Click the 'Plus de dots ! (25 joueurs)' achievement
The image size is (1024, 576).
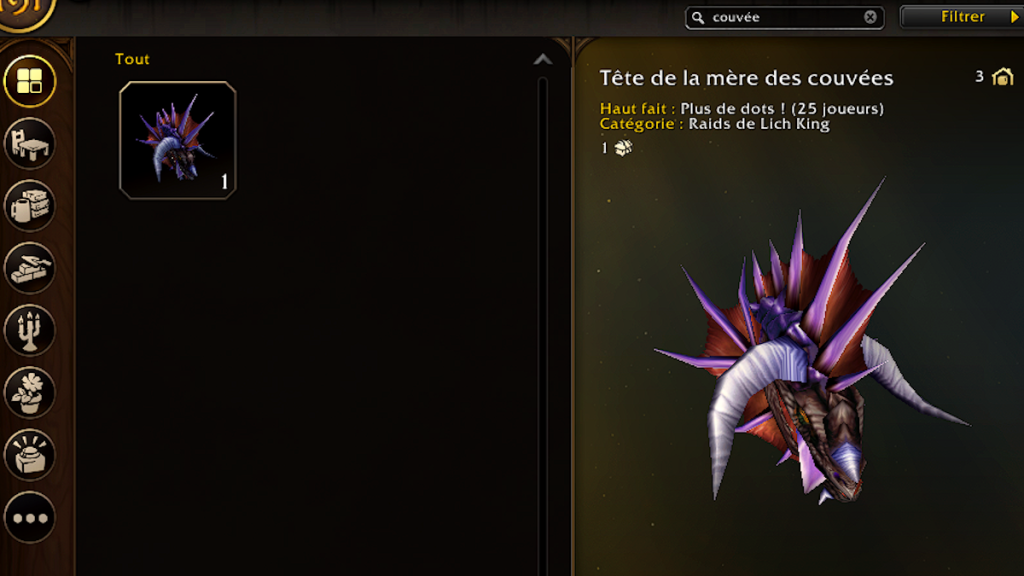click(782, 108)
